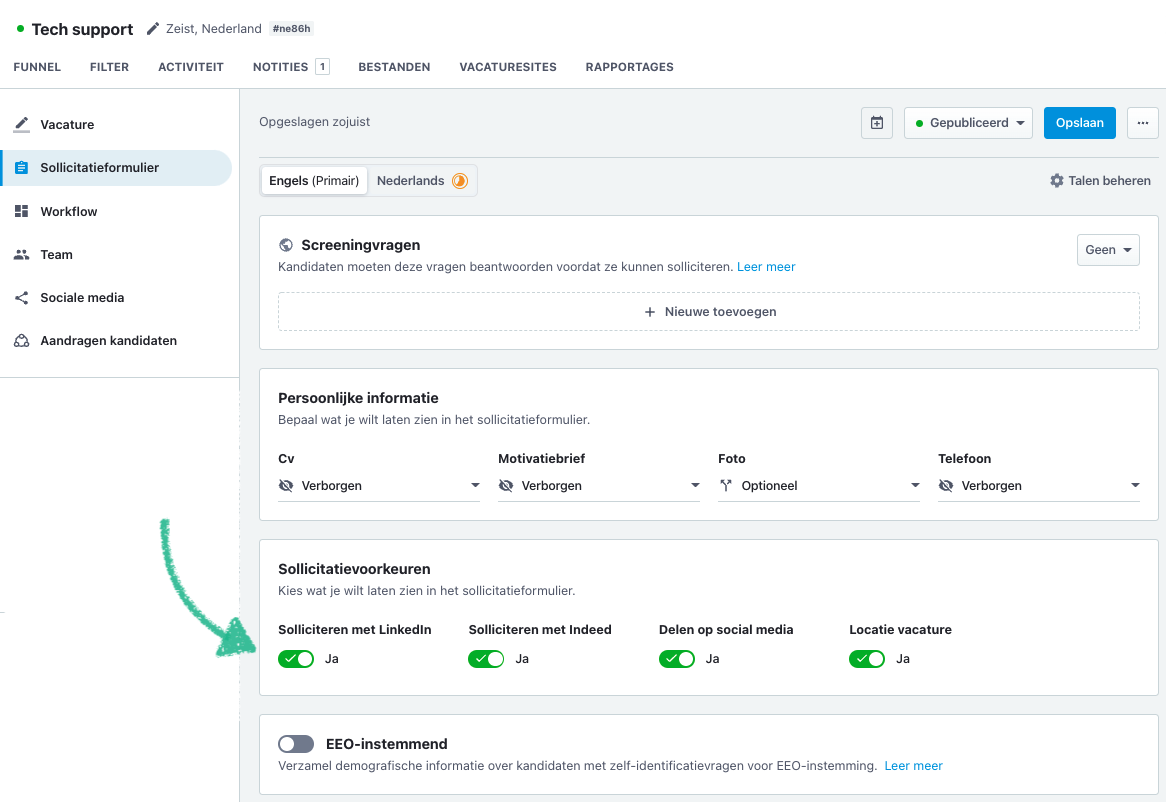This screenshot has height=802, width=1166.
Task: Open the Geen dropdown for Screeningvragen
Action: click(x=1108, y=250)
